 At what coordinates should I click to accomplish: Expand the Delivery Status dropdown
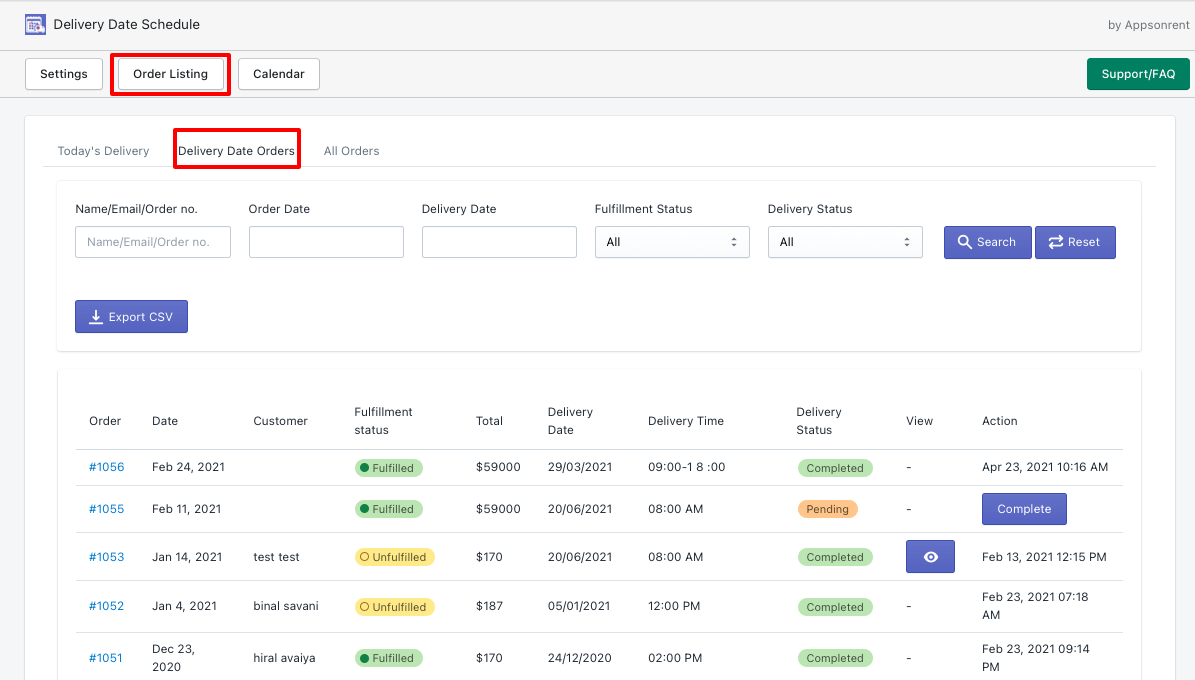[845, 242]
